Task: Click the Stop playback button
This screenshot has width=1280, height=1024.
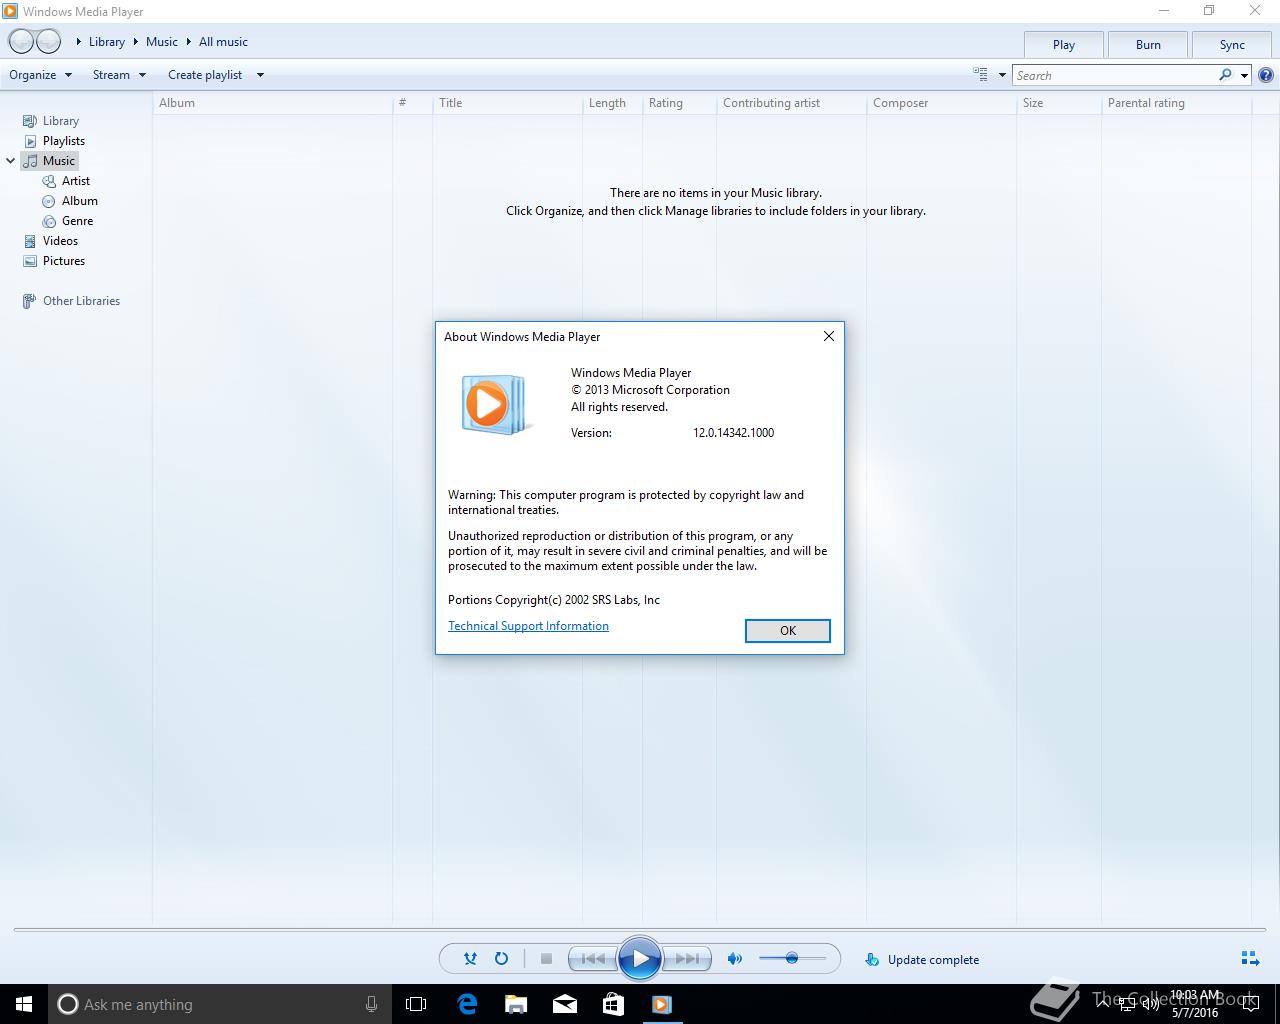Action: point(546,959)
